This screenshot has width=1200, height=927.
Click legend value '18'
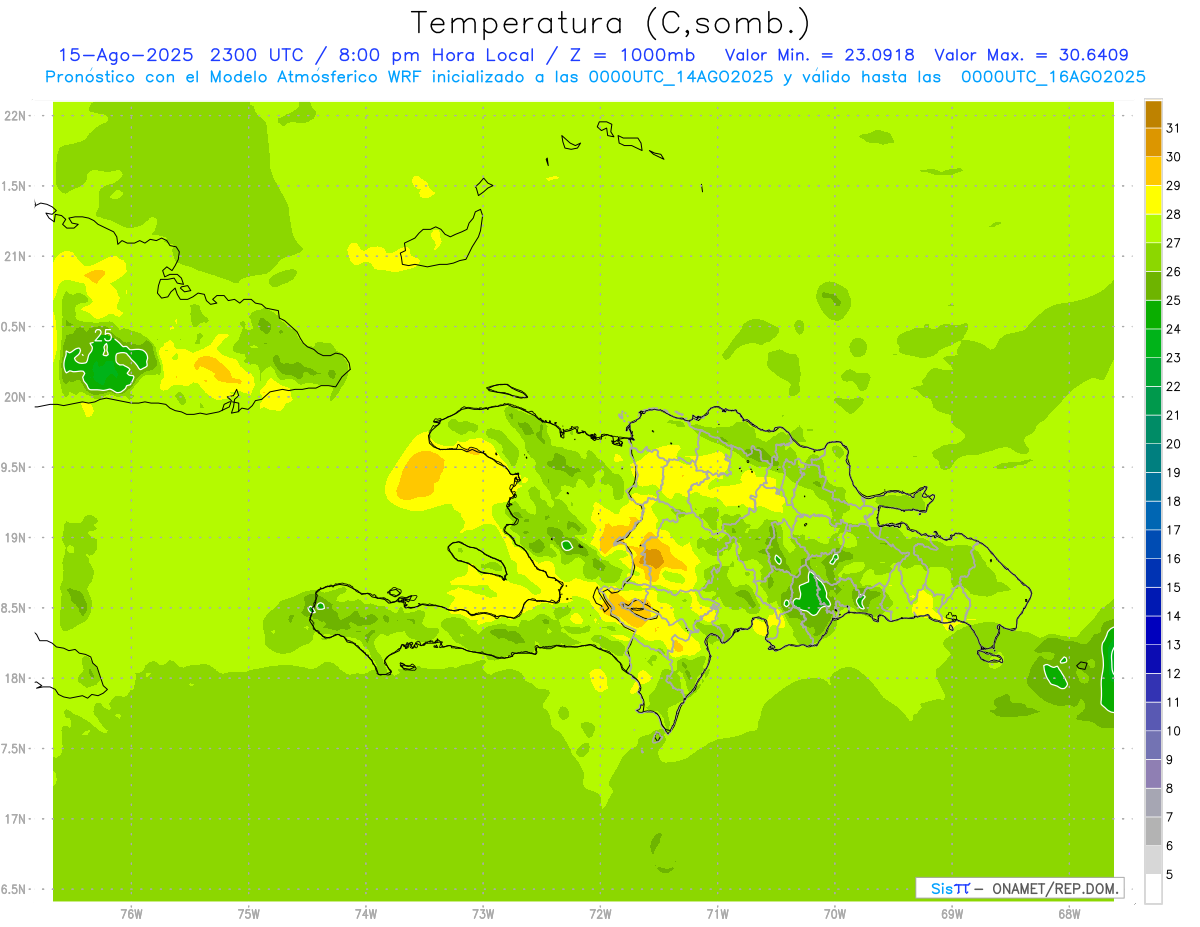pos(1174,501)
